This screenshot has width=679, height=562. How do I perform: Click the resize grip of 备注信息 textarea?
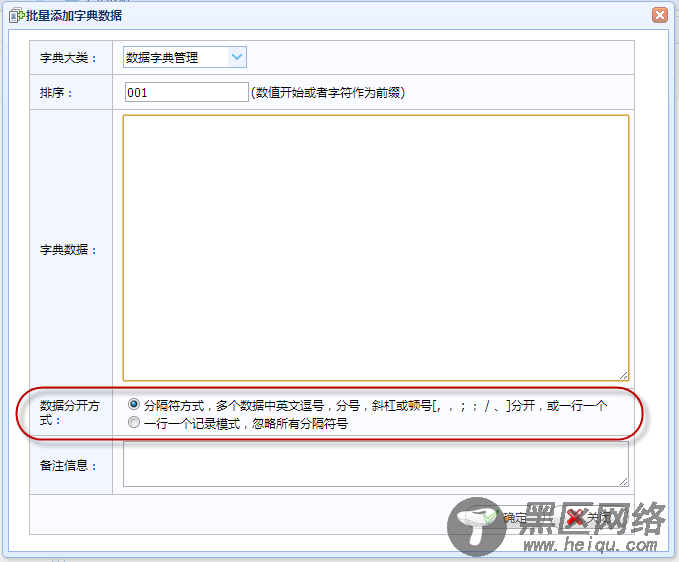pos(624,481)
